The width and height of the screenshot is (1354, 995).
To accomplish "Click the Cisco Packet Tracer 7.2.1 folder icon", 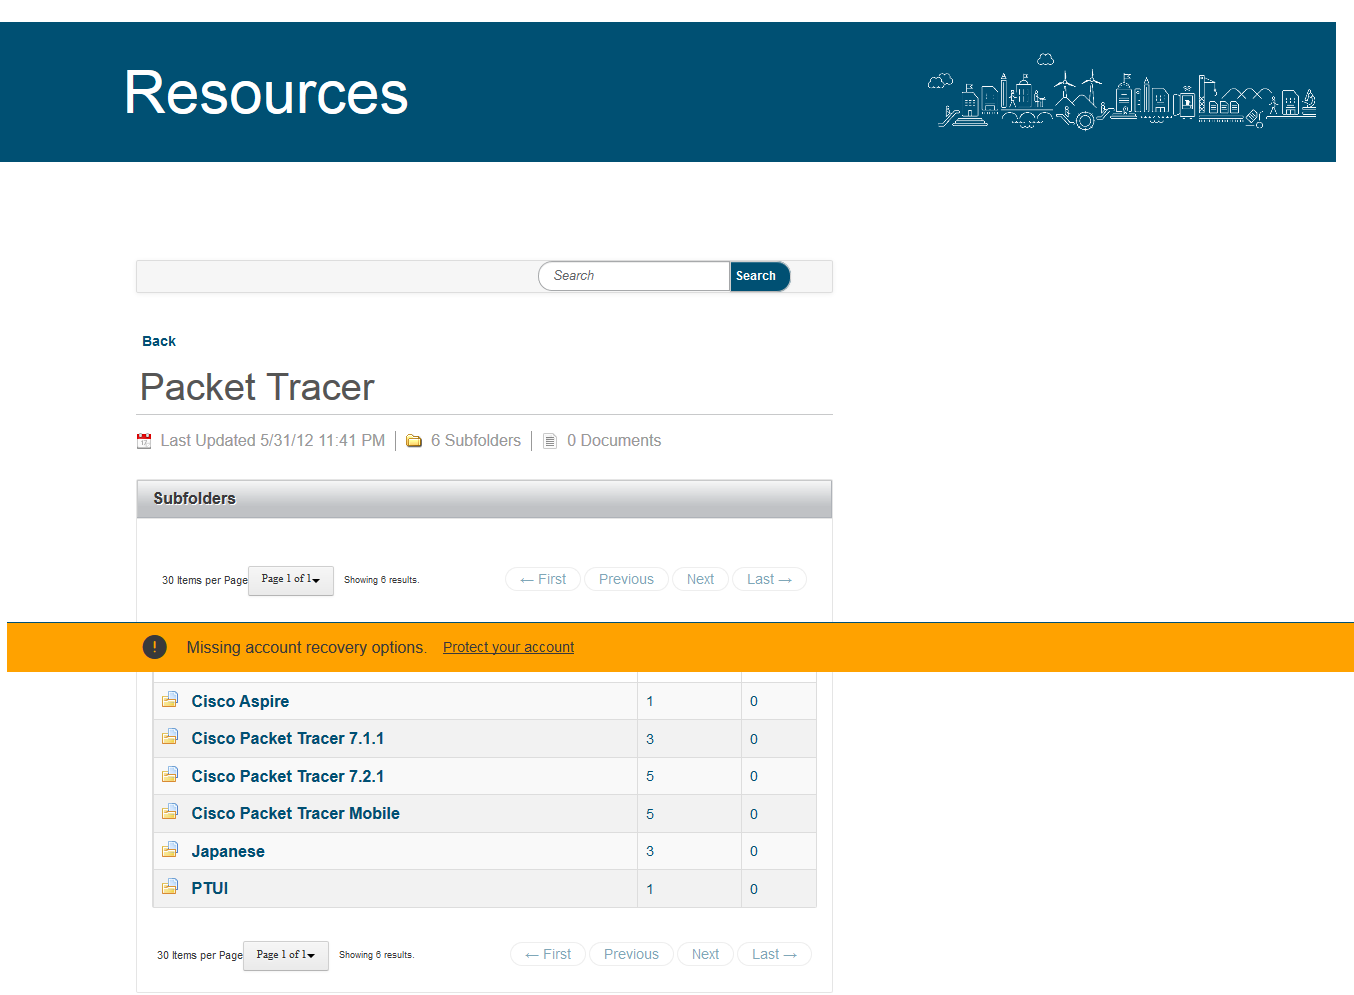I will coord(170,775).
